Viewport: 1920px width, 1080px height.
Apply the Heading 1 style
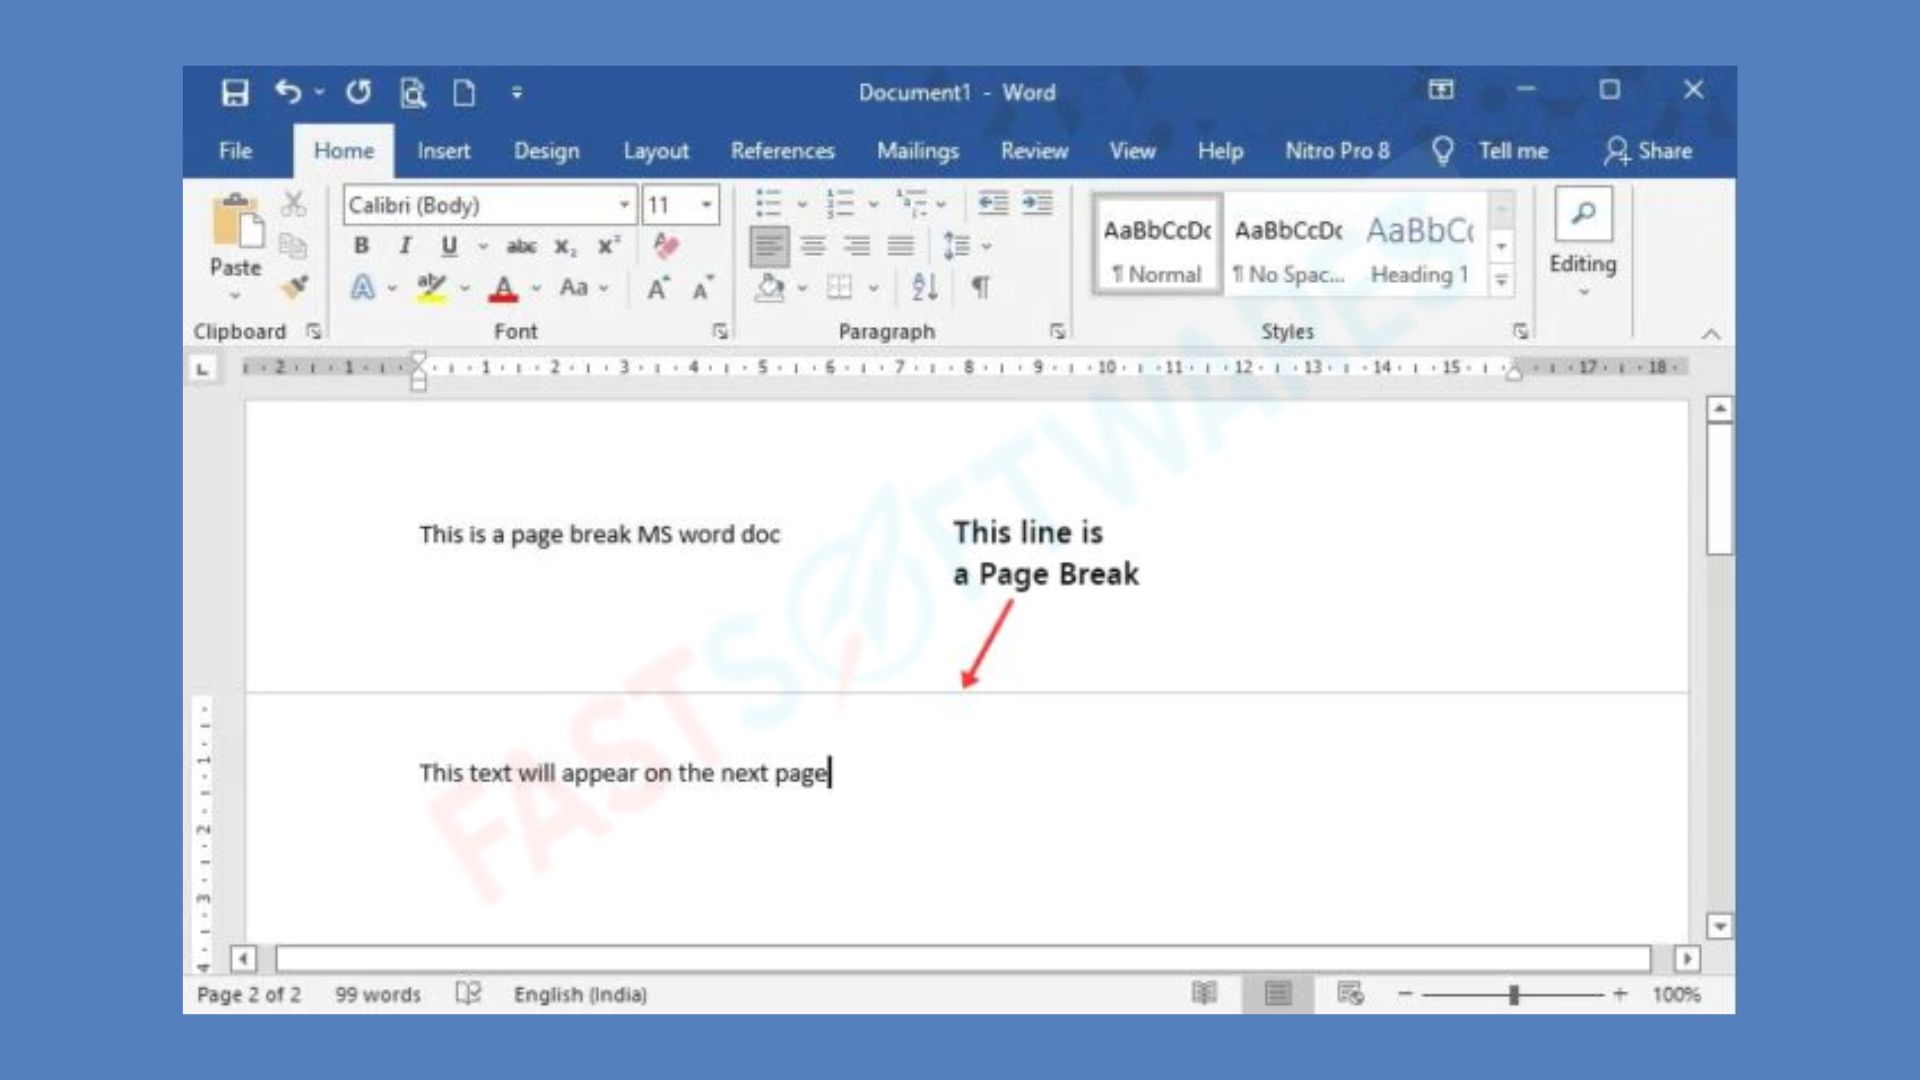click(x=1421, y=246)
